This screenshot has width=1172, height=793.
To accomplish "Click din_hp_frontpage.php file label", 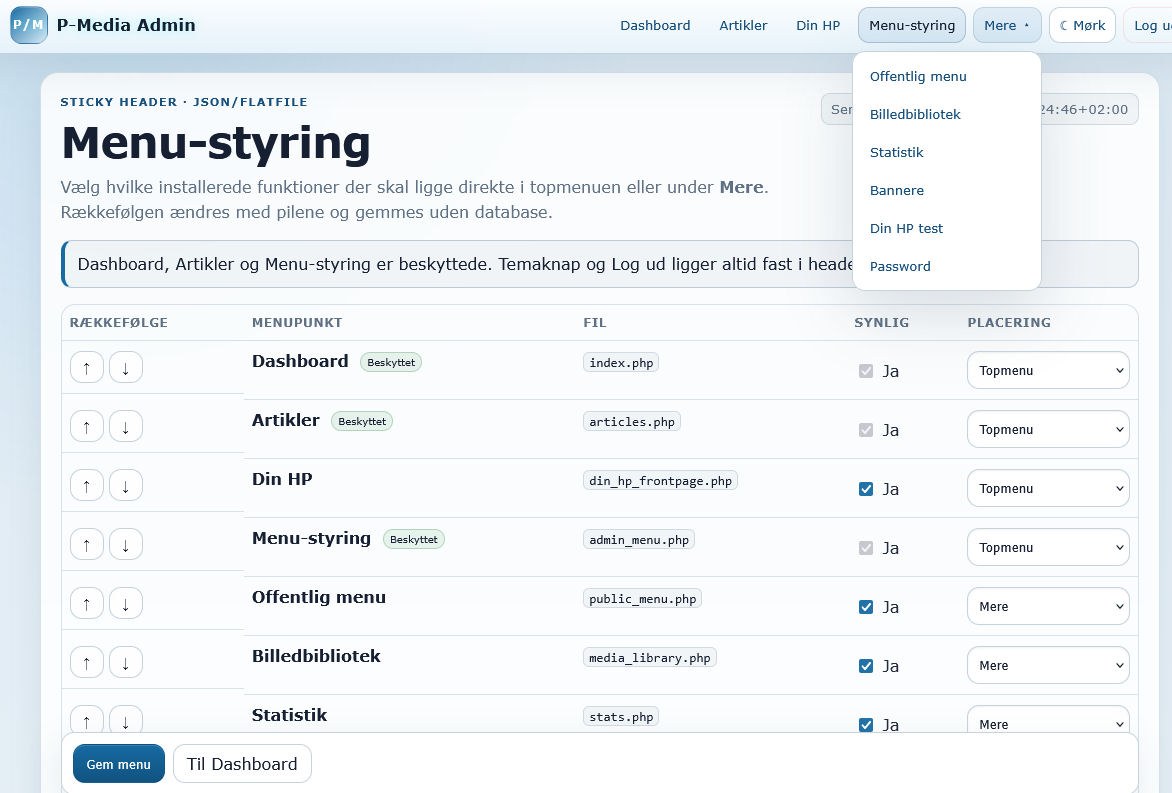I will (x=660, y=481).
